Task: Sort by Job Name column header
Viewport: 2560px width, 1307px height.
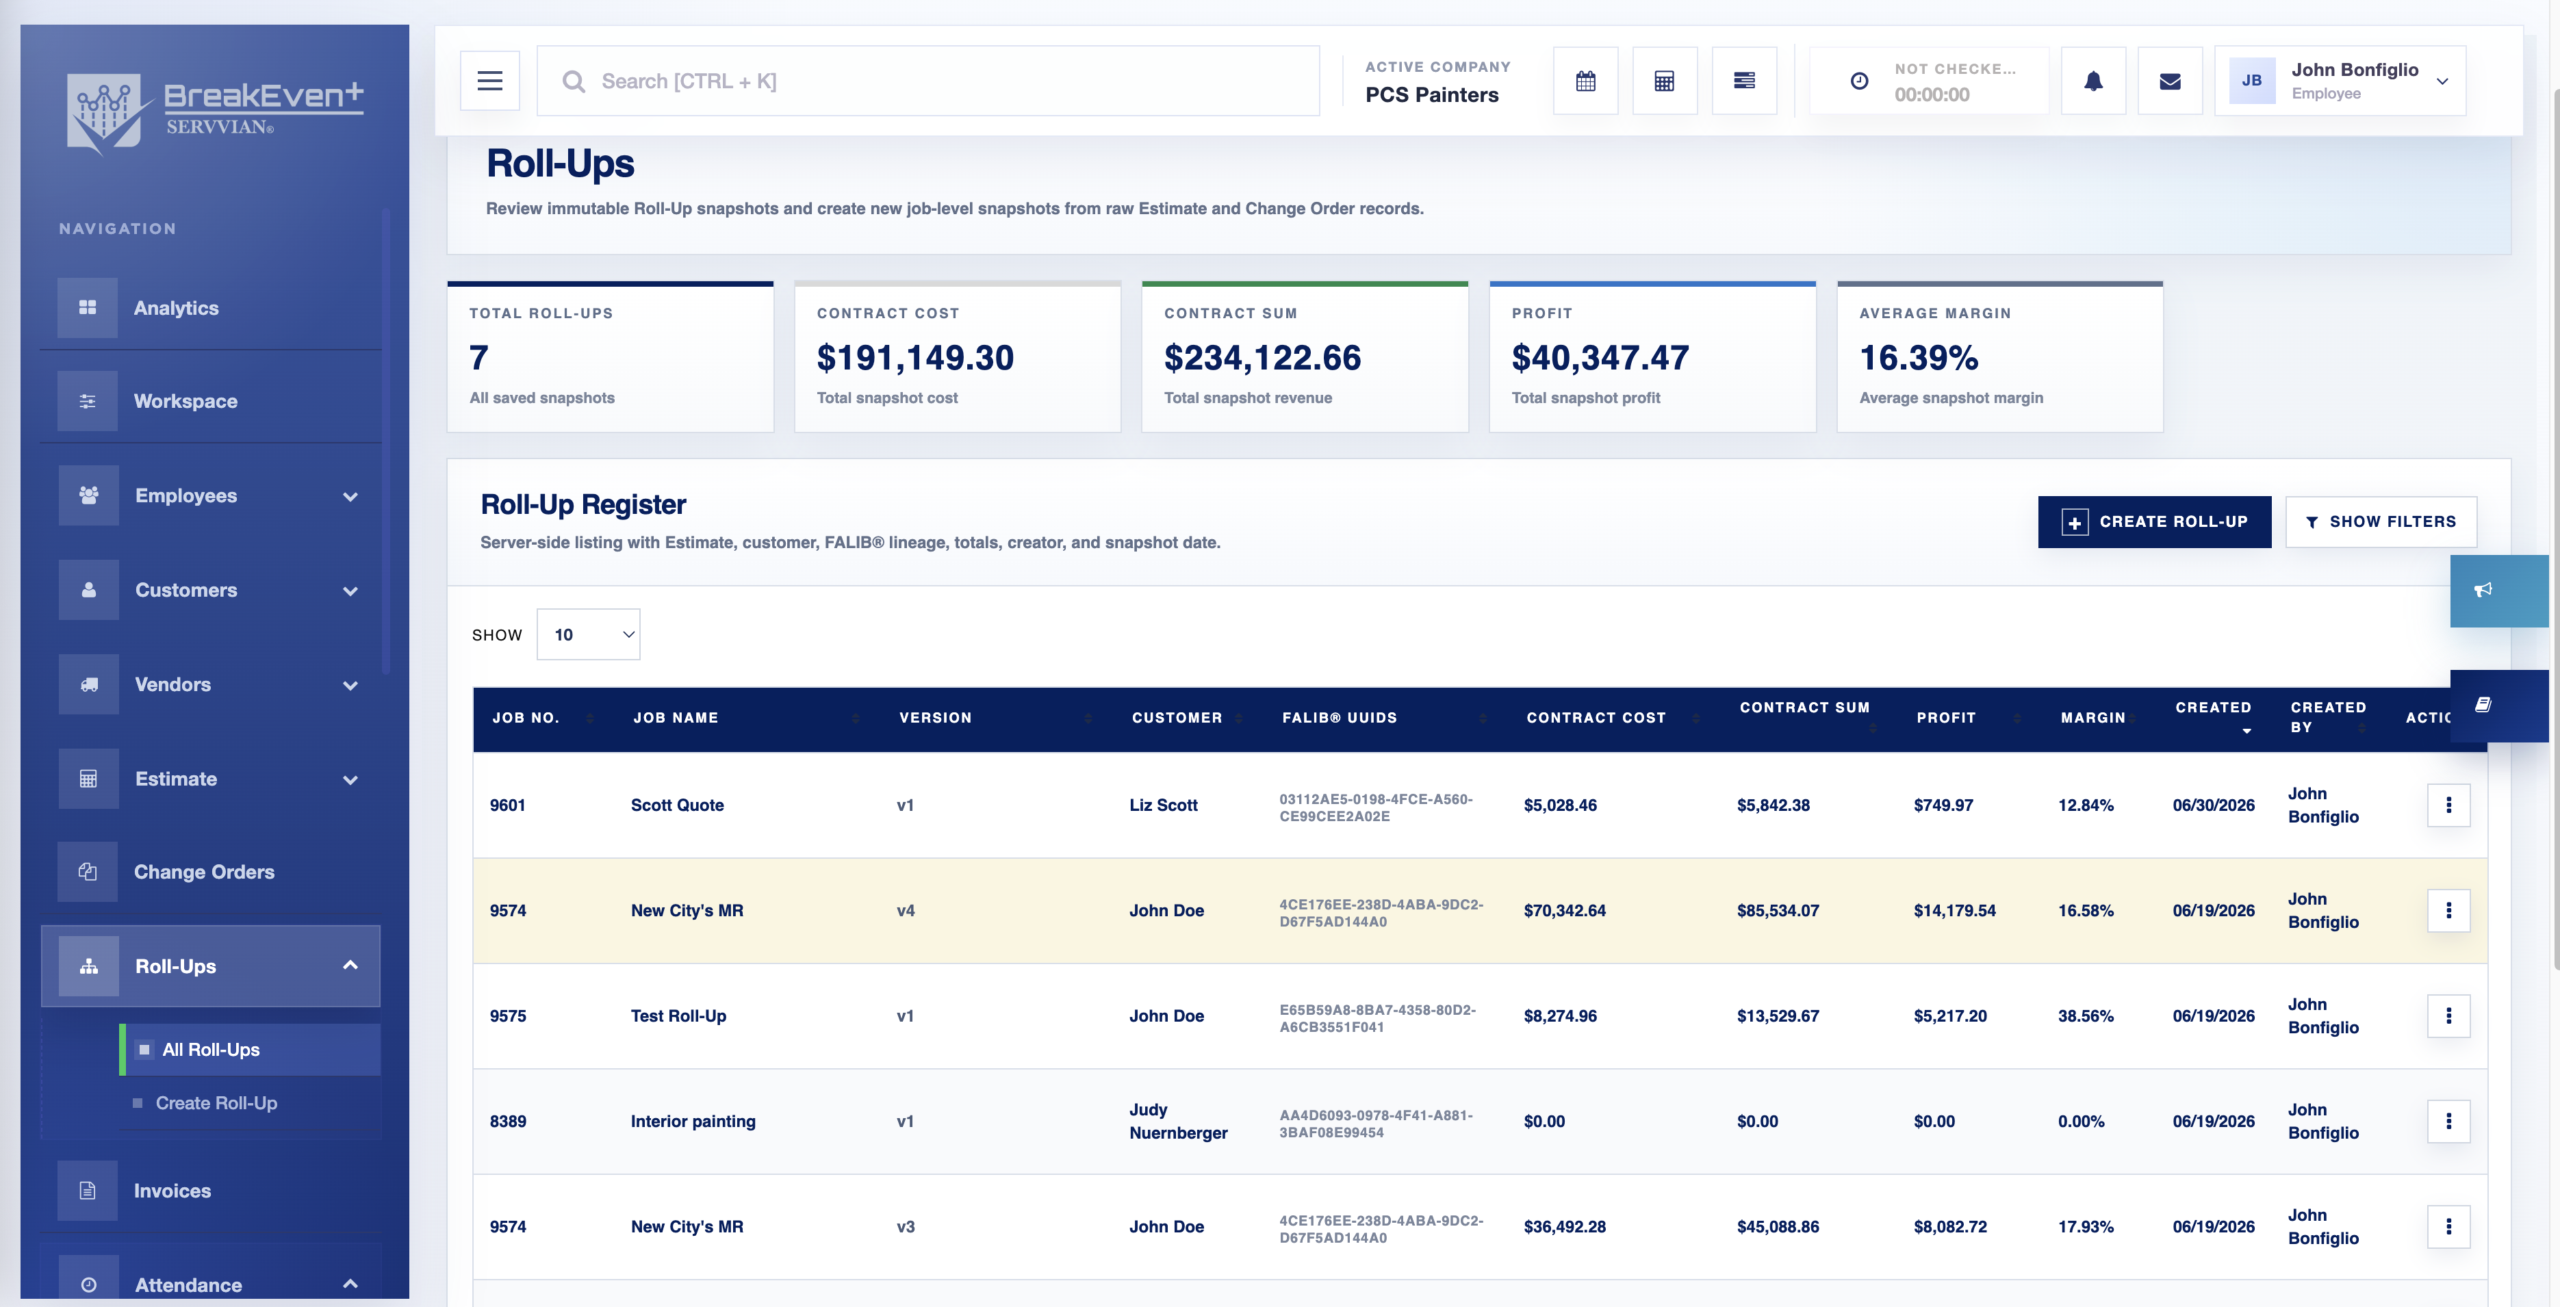Action: tap(745, 718)
